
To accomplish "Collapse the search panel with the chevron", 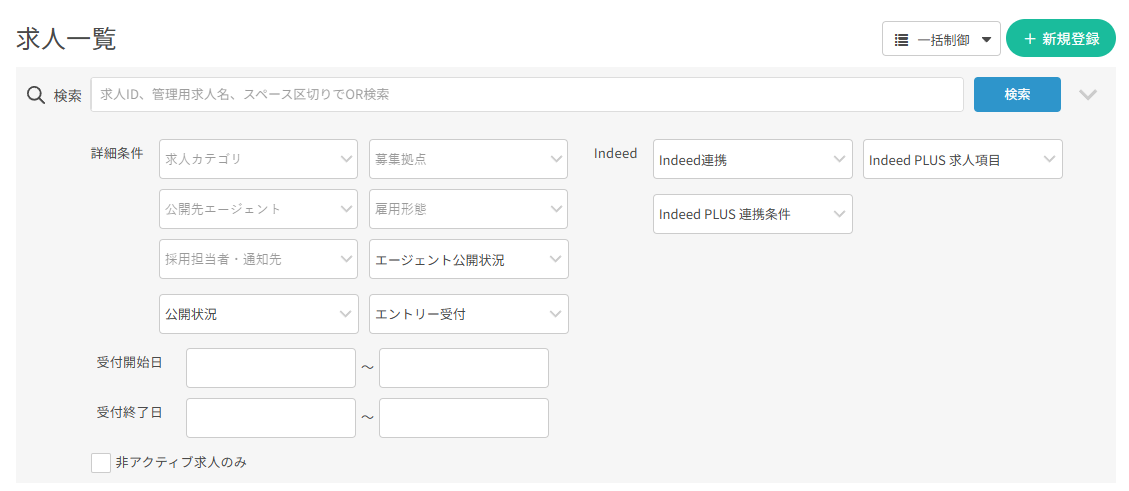I will (x=1088, y=95).
